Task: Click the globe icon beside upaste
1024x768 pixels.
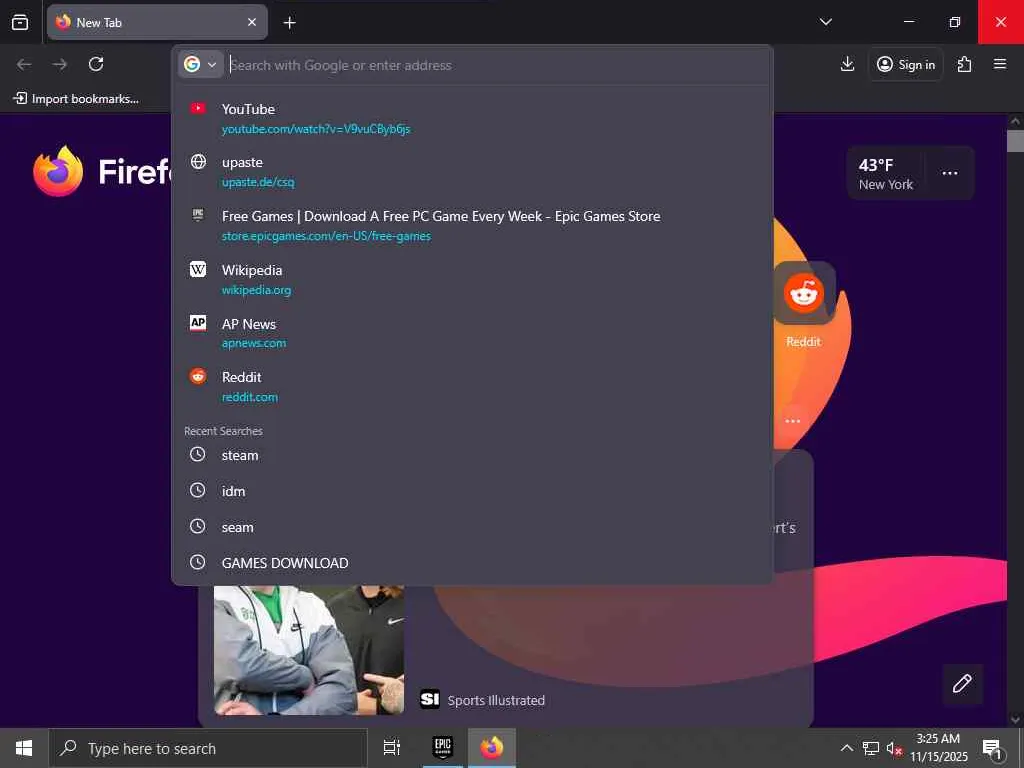Action: pos(198,161)
